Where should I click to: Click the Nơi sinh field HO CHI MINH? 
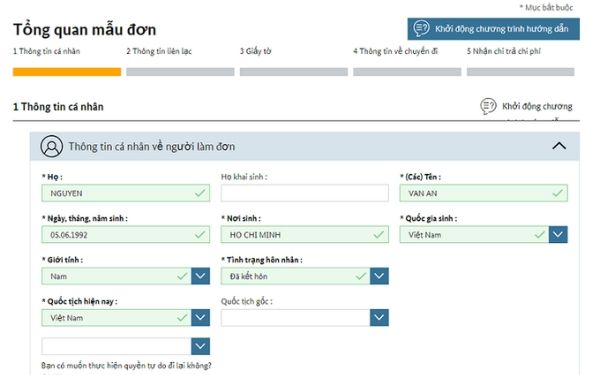(305, 235)
